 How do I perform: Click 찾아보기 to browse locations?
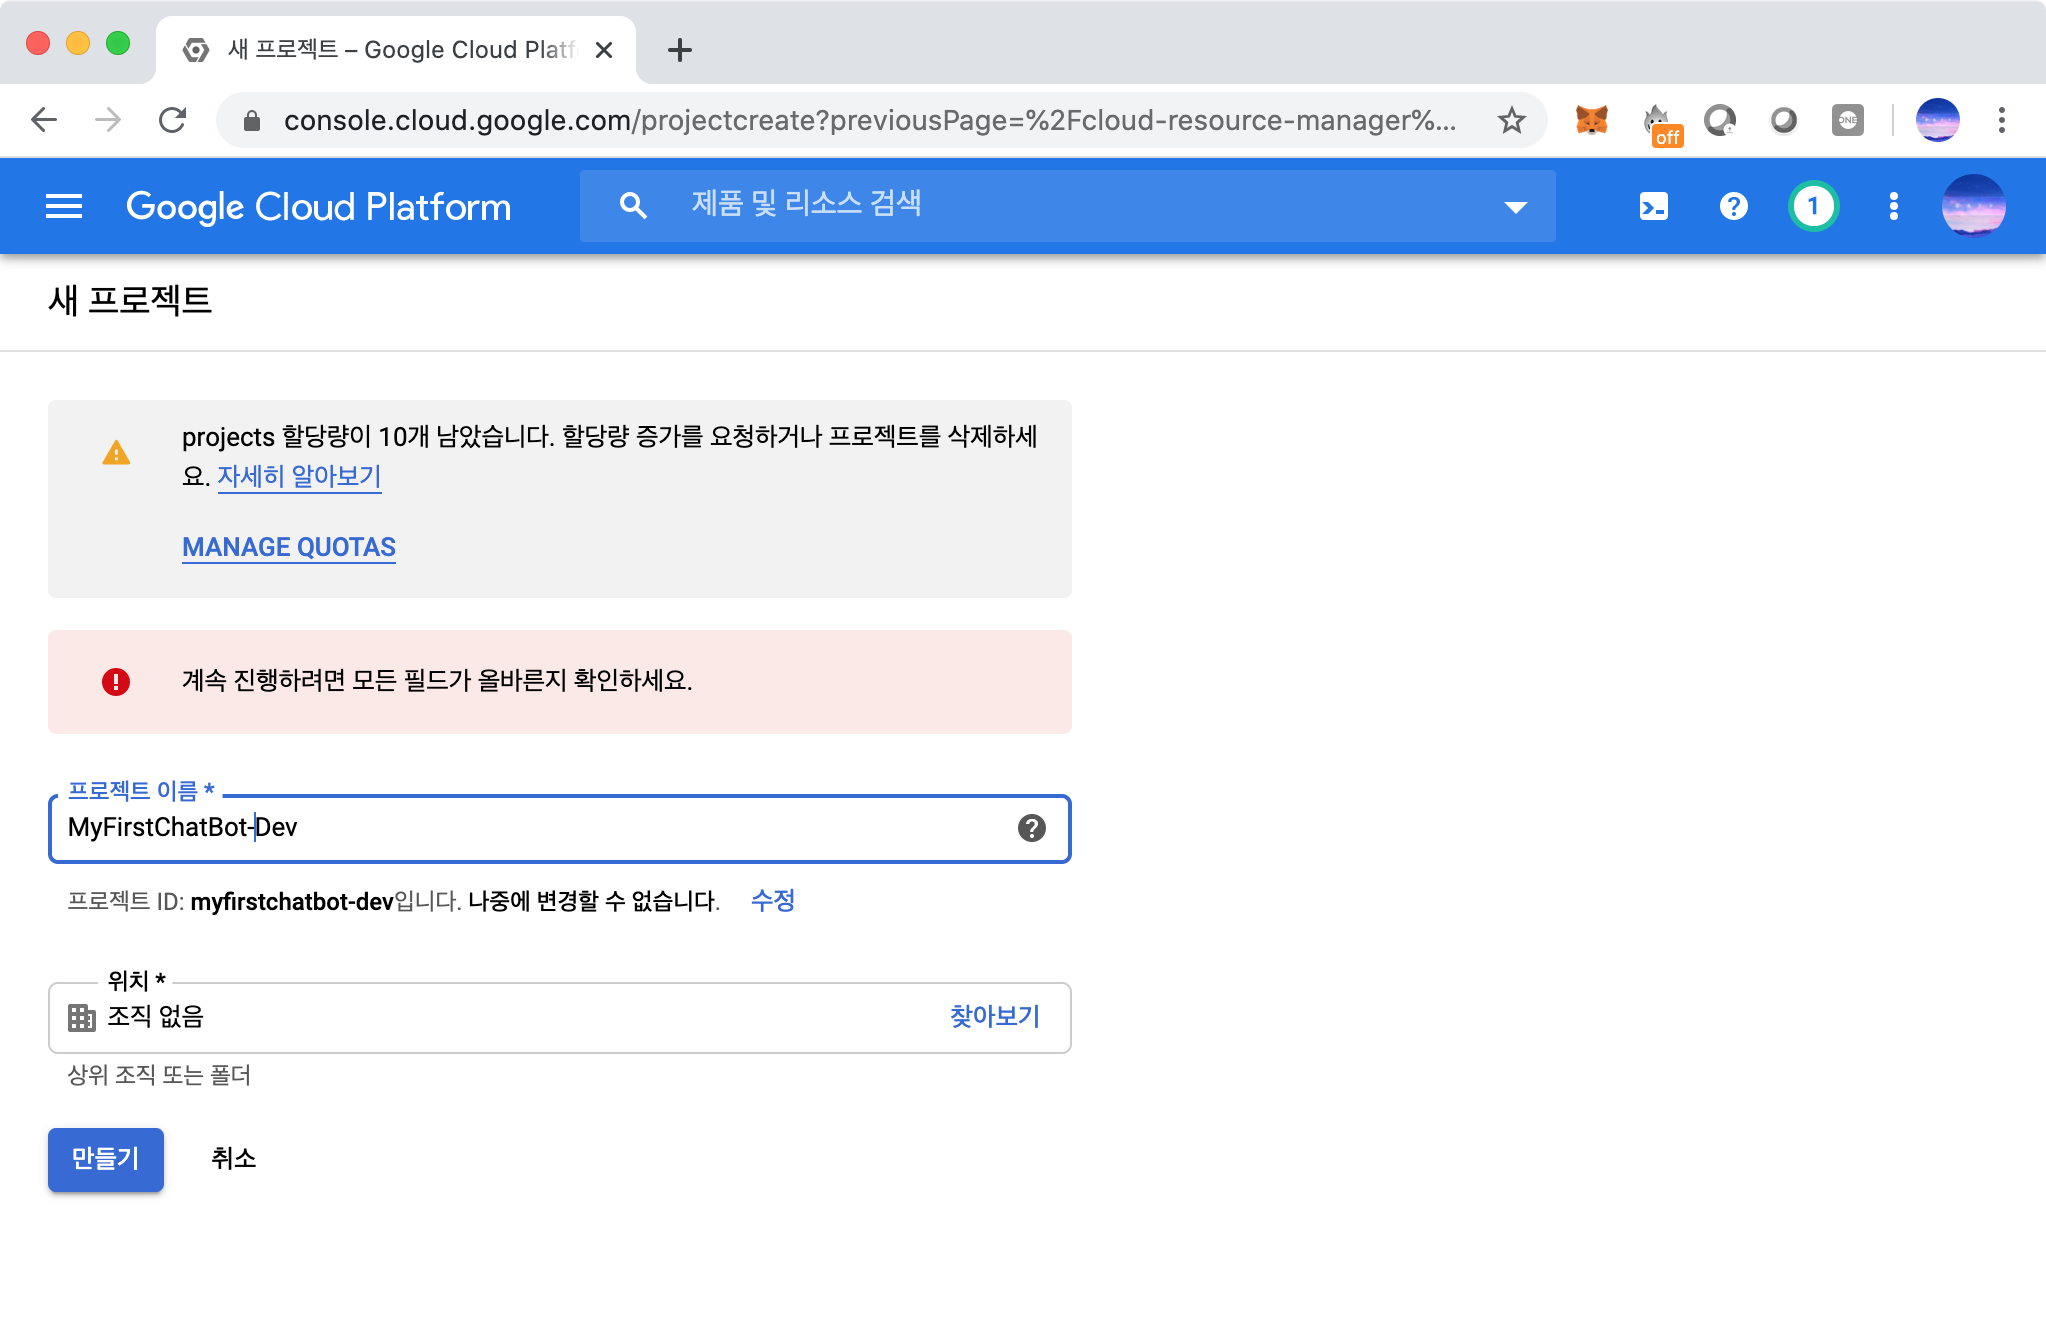click(x=994, y=1017)
